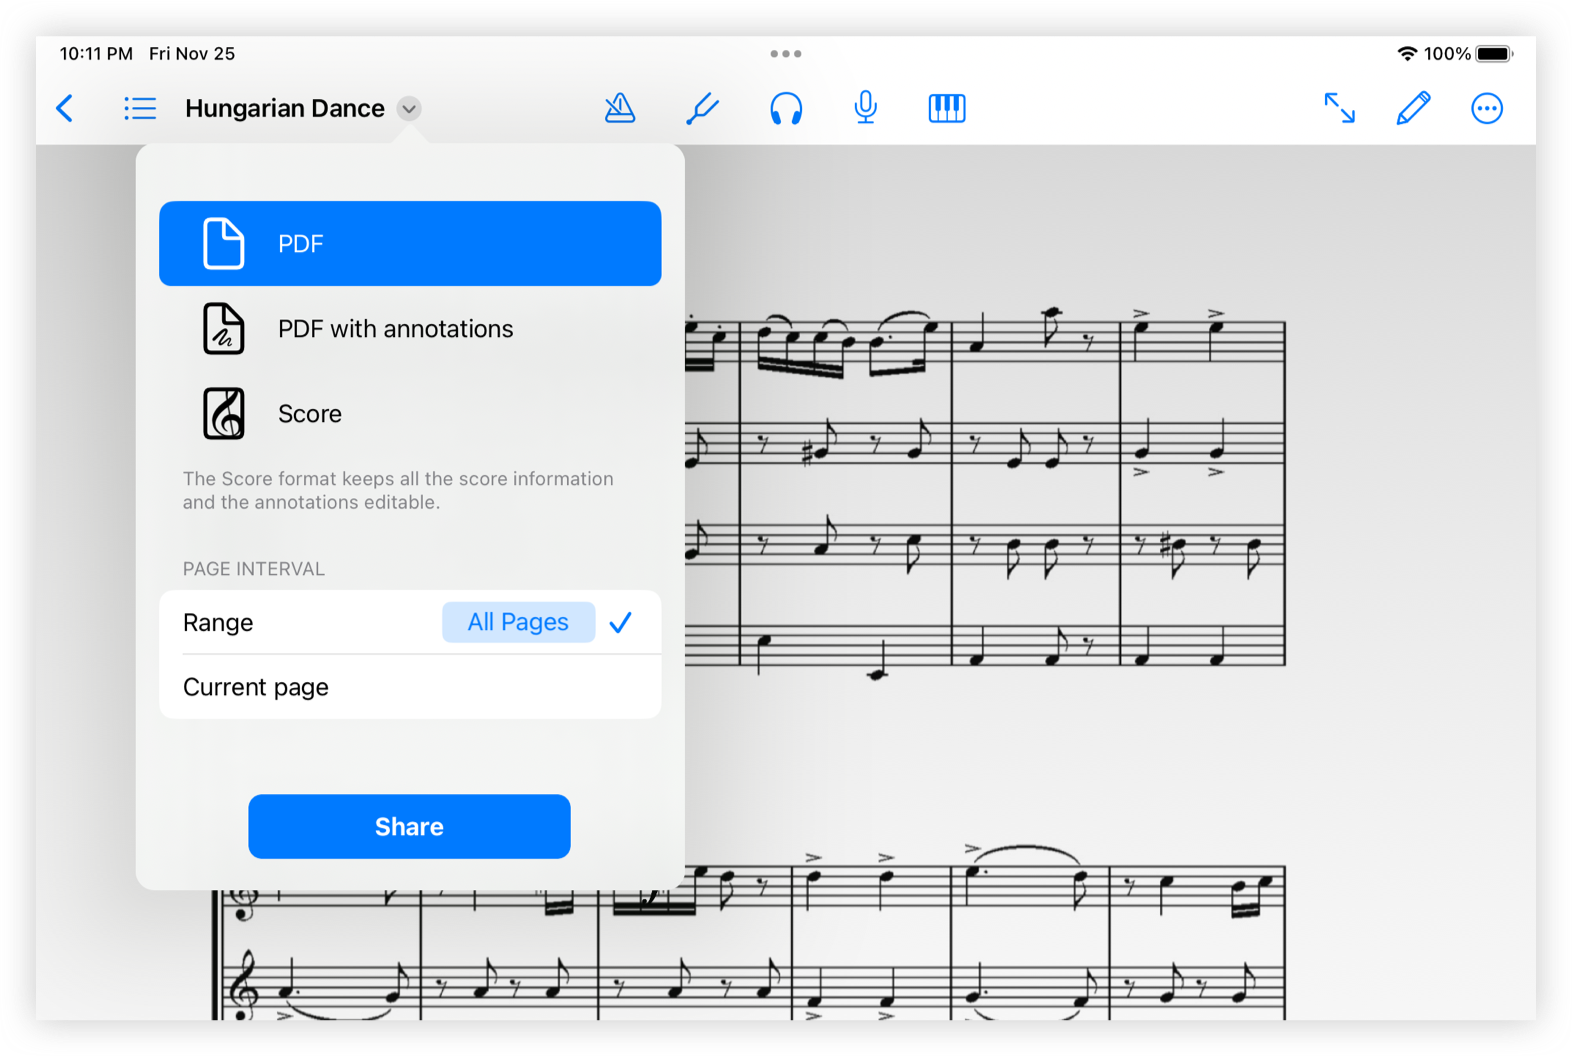Show the piano keyboard icon

click(x=947, y=108)
